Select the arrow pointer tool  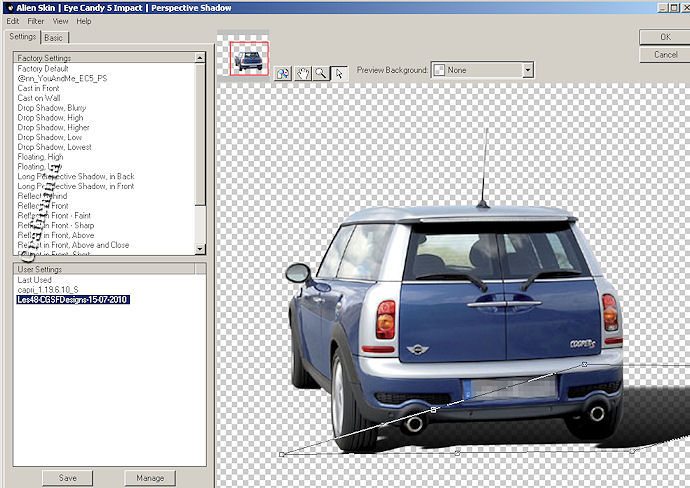click(339, 73)
